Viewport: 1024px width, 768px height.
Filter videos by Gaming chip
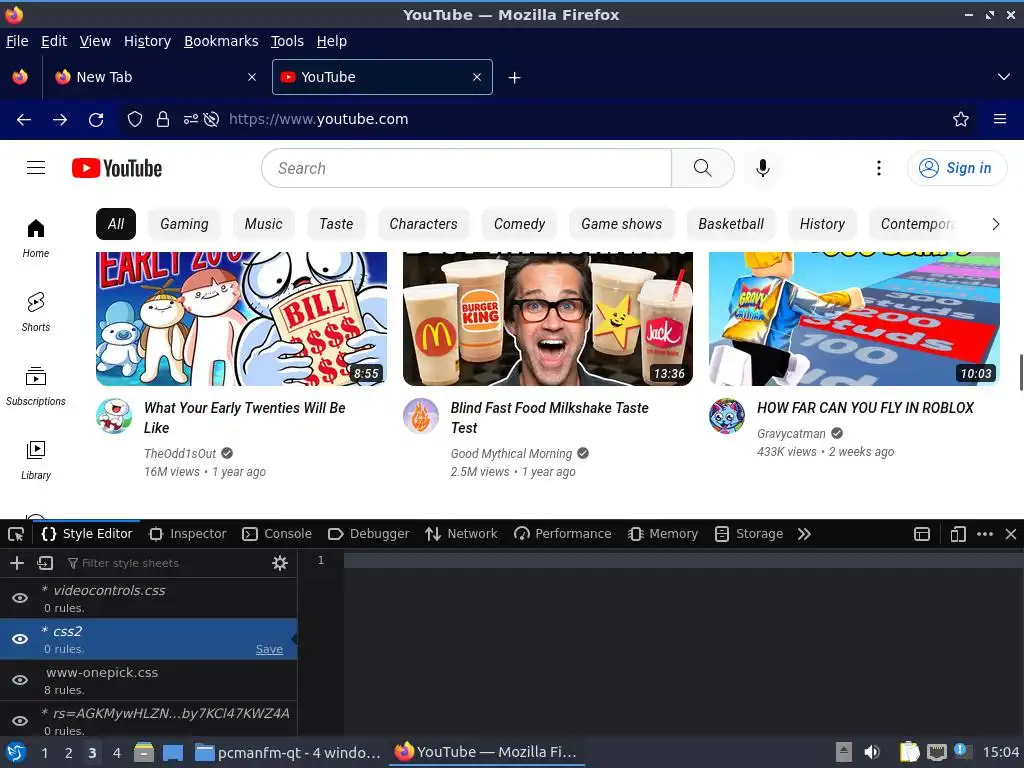point(184,224)
